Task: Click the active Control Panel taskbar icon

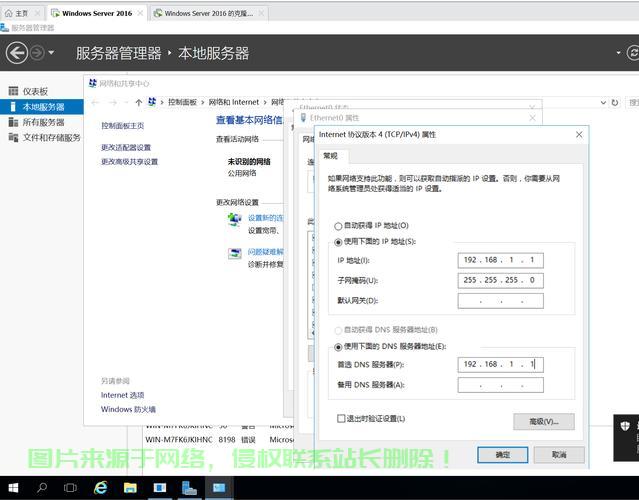Action: click(x=218, y=488)
